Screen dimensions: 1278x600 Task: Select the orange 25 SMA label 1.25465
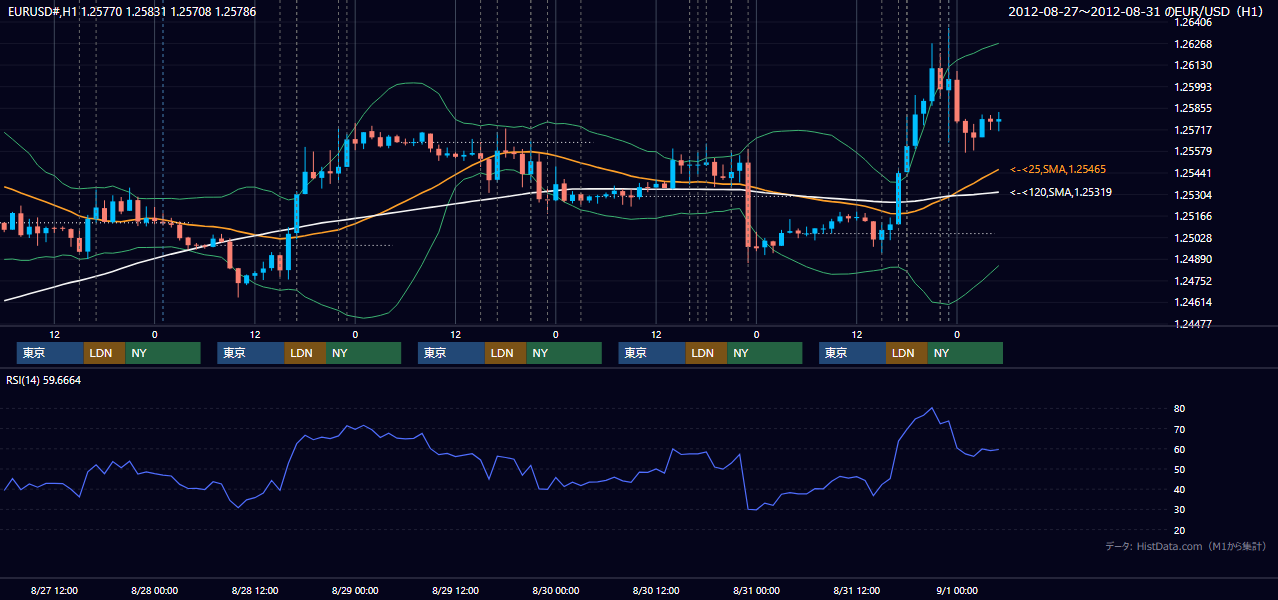tap(1058, 170)
